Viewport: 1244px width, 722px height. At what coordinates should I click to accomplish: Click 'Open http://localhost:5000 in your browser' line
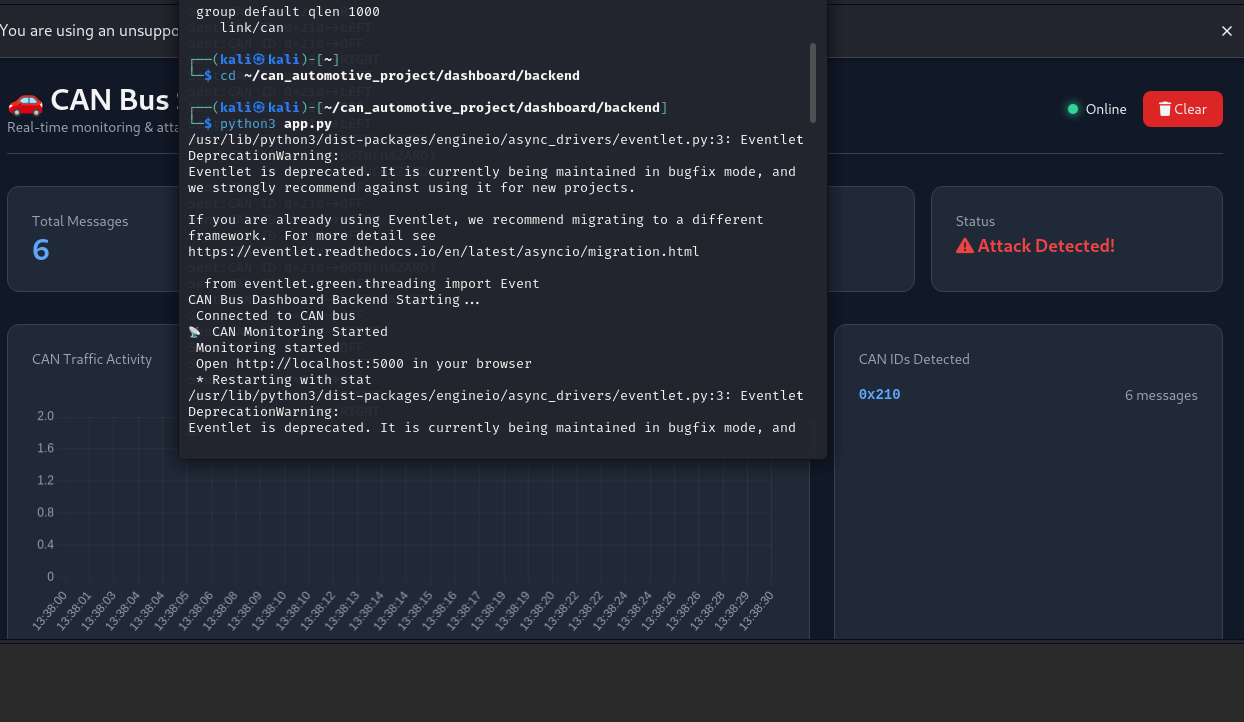coord(364,363)
